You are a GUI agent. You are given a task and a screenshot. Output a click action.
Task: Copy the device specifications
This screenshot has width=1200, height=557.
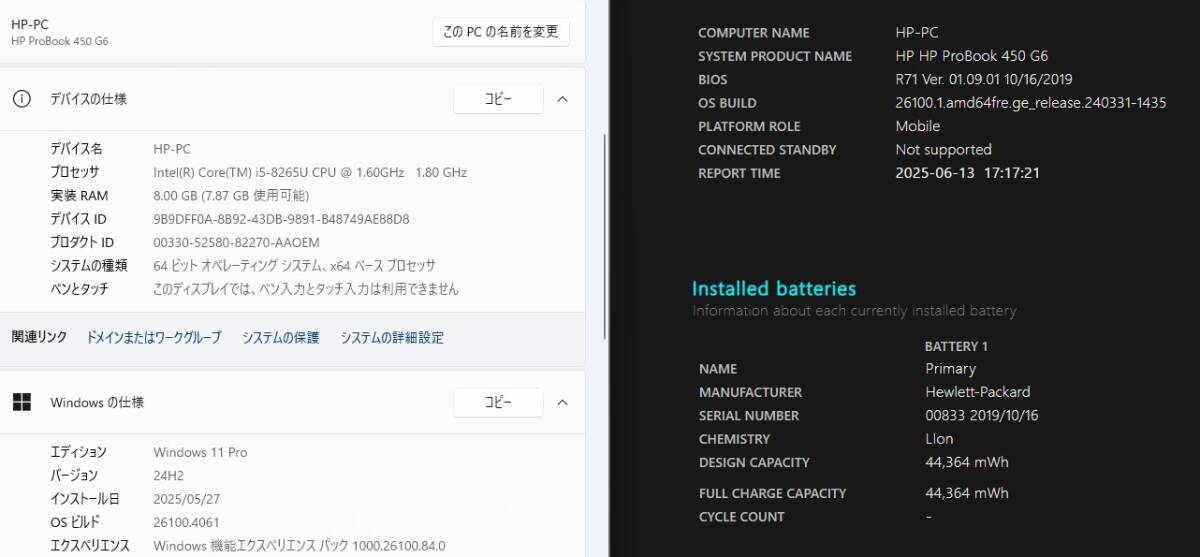pos(498,99)
